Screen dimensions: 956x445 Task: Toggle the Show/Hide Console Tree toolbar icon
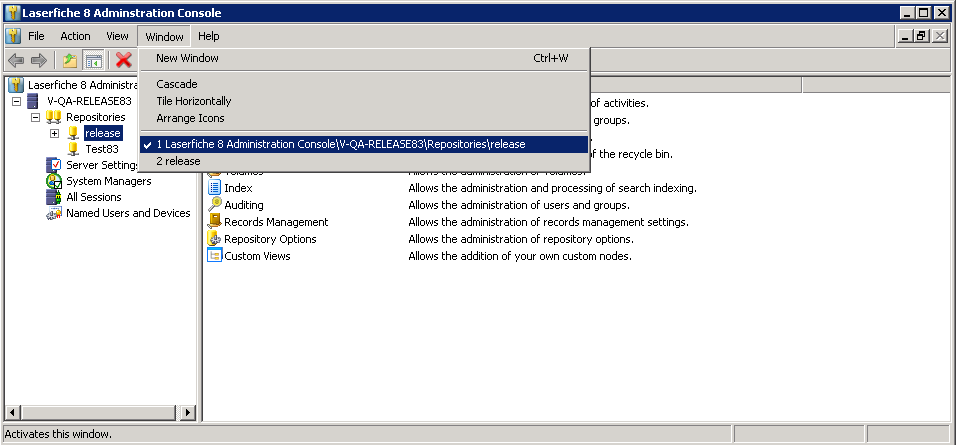pyautogui.click(x=93, y=60)
